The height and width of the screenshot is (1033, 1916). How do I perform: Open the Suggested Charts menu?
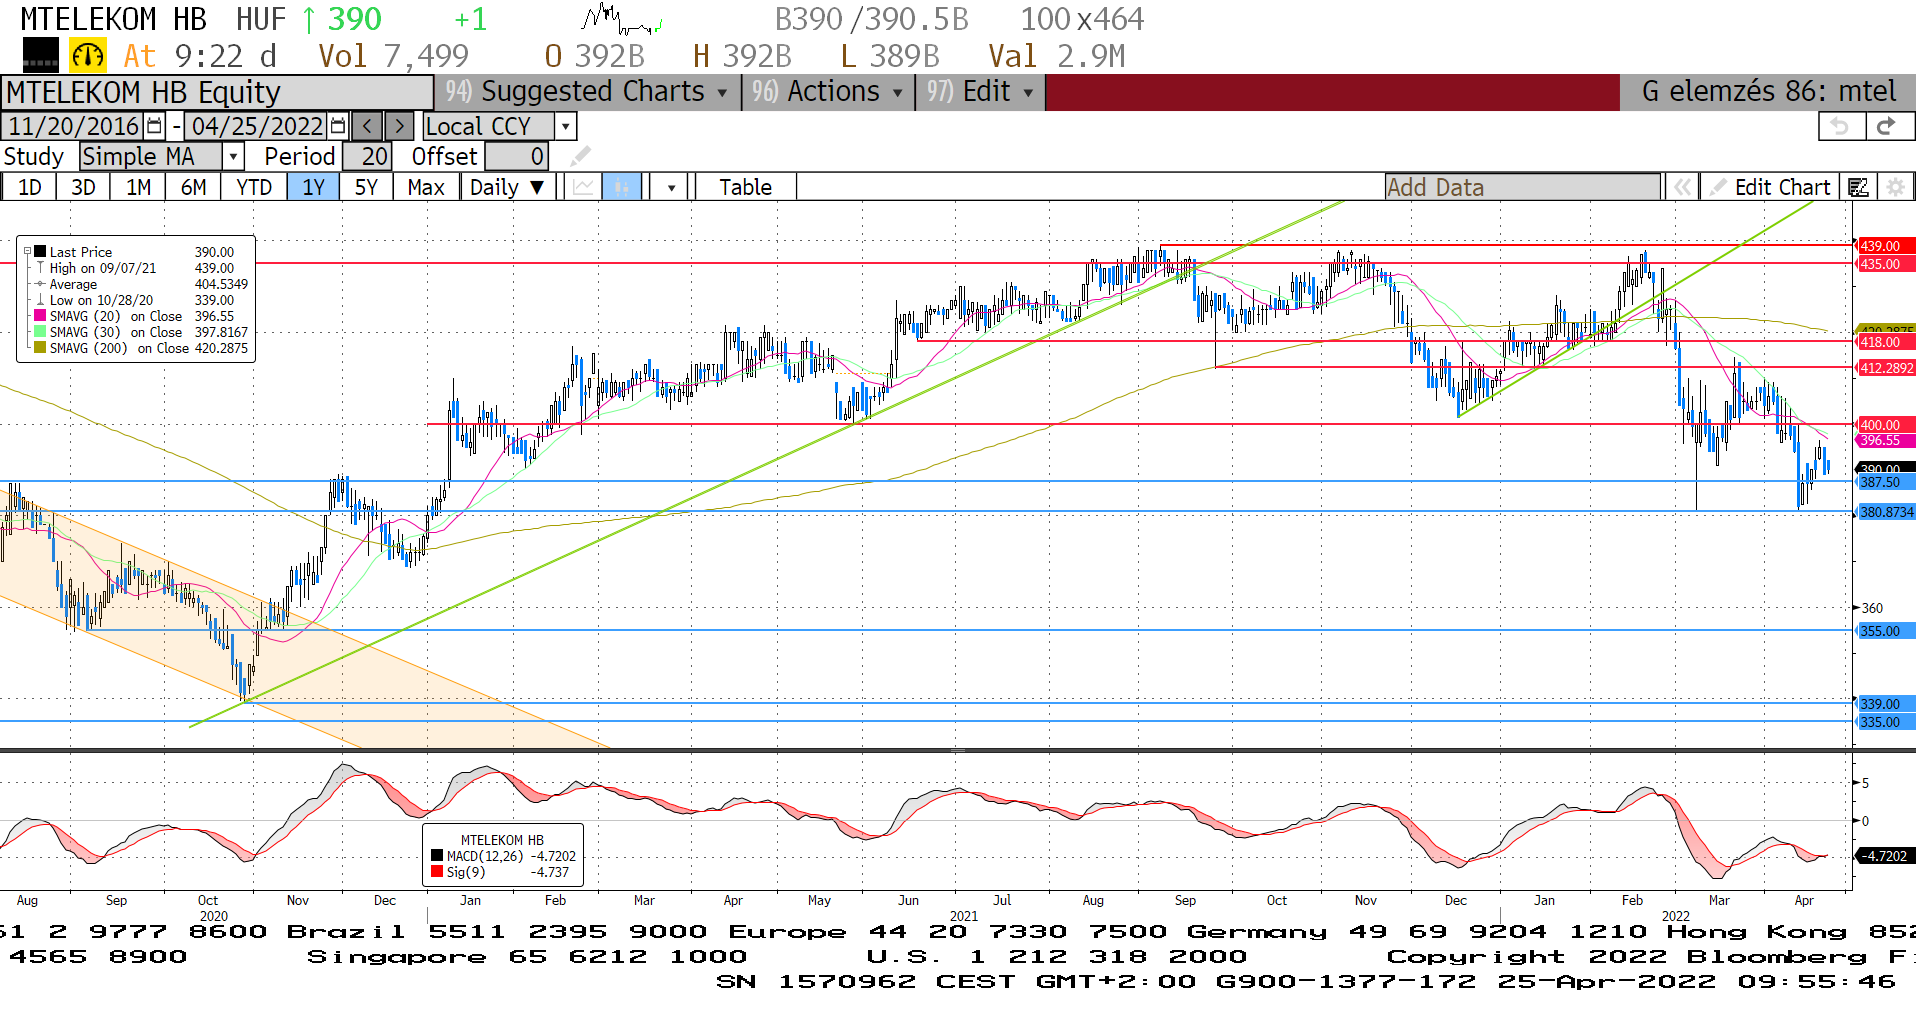pyautogui.click(x=587, y=92)
